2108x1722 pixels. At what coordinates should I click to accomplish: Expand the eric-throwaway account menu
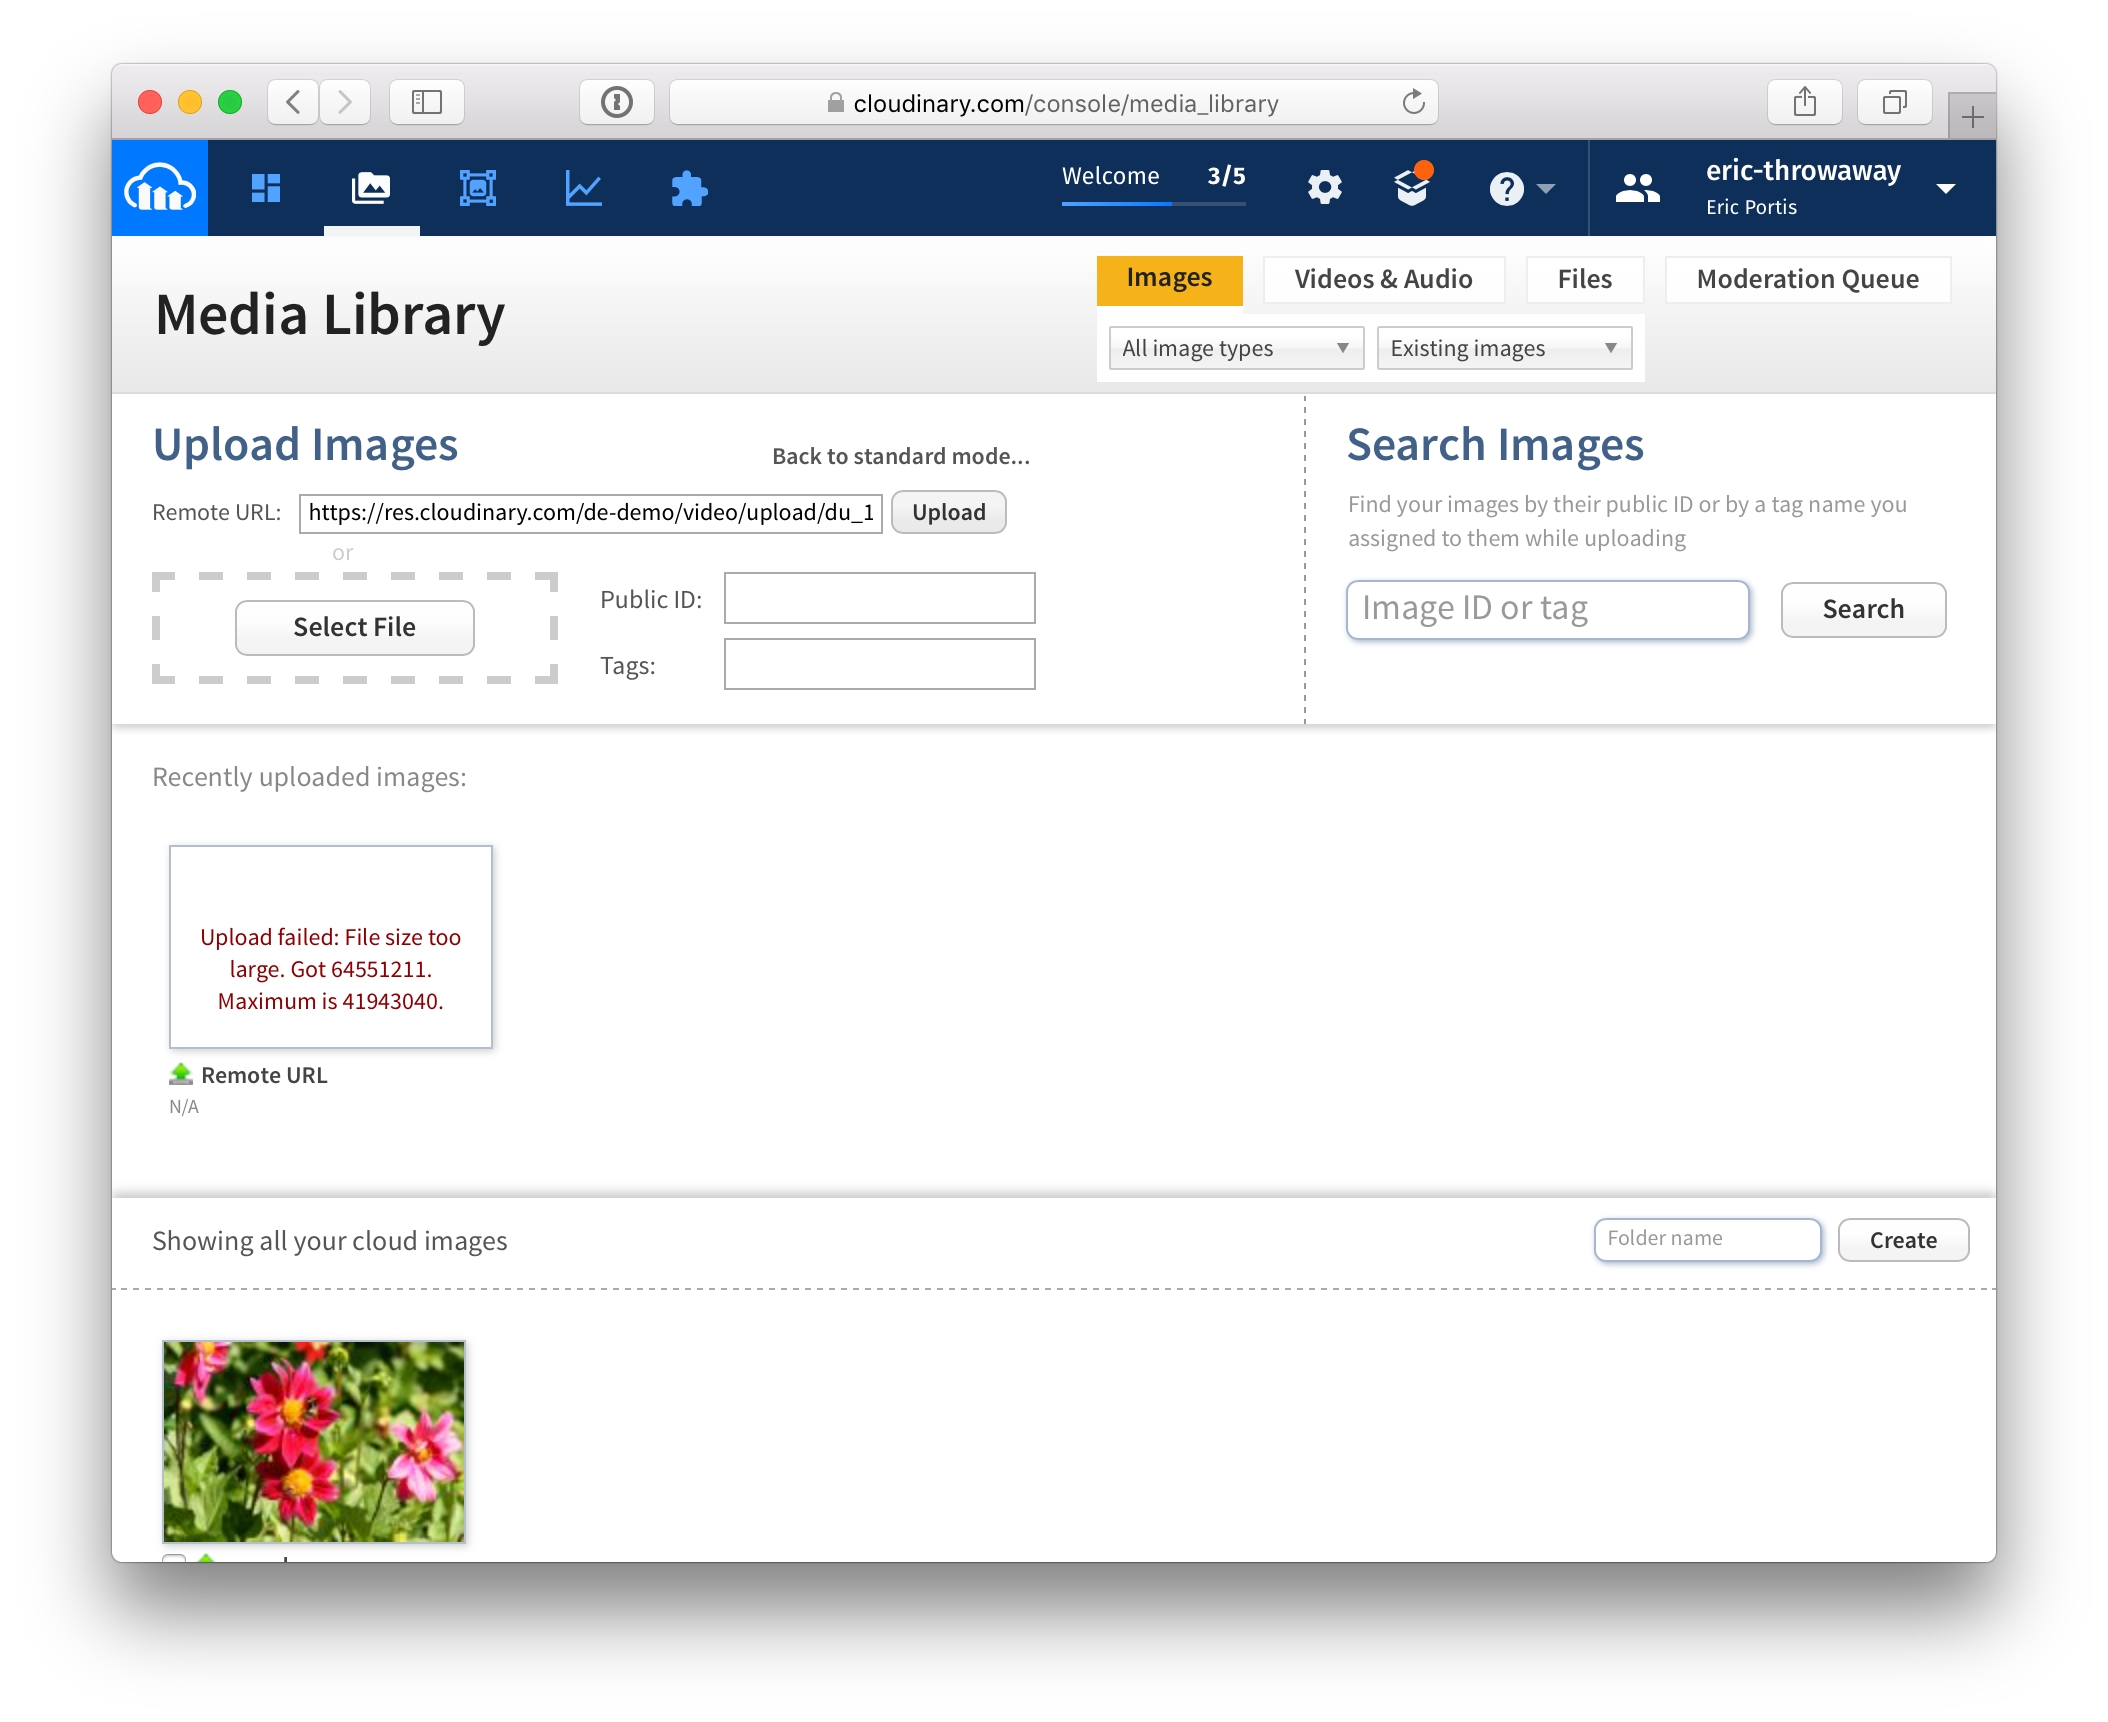[x=1944, y=188]
